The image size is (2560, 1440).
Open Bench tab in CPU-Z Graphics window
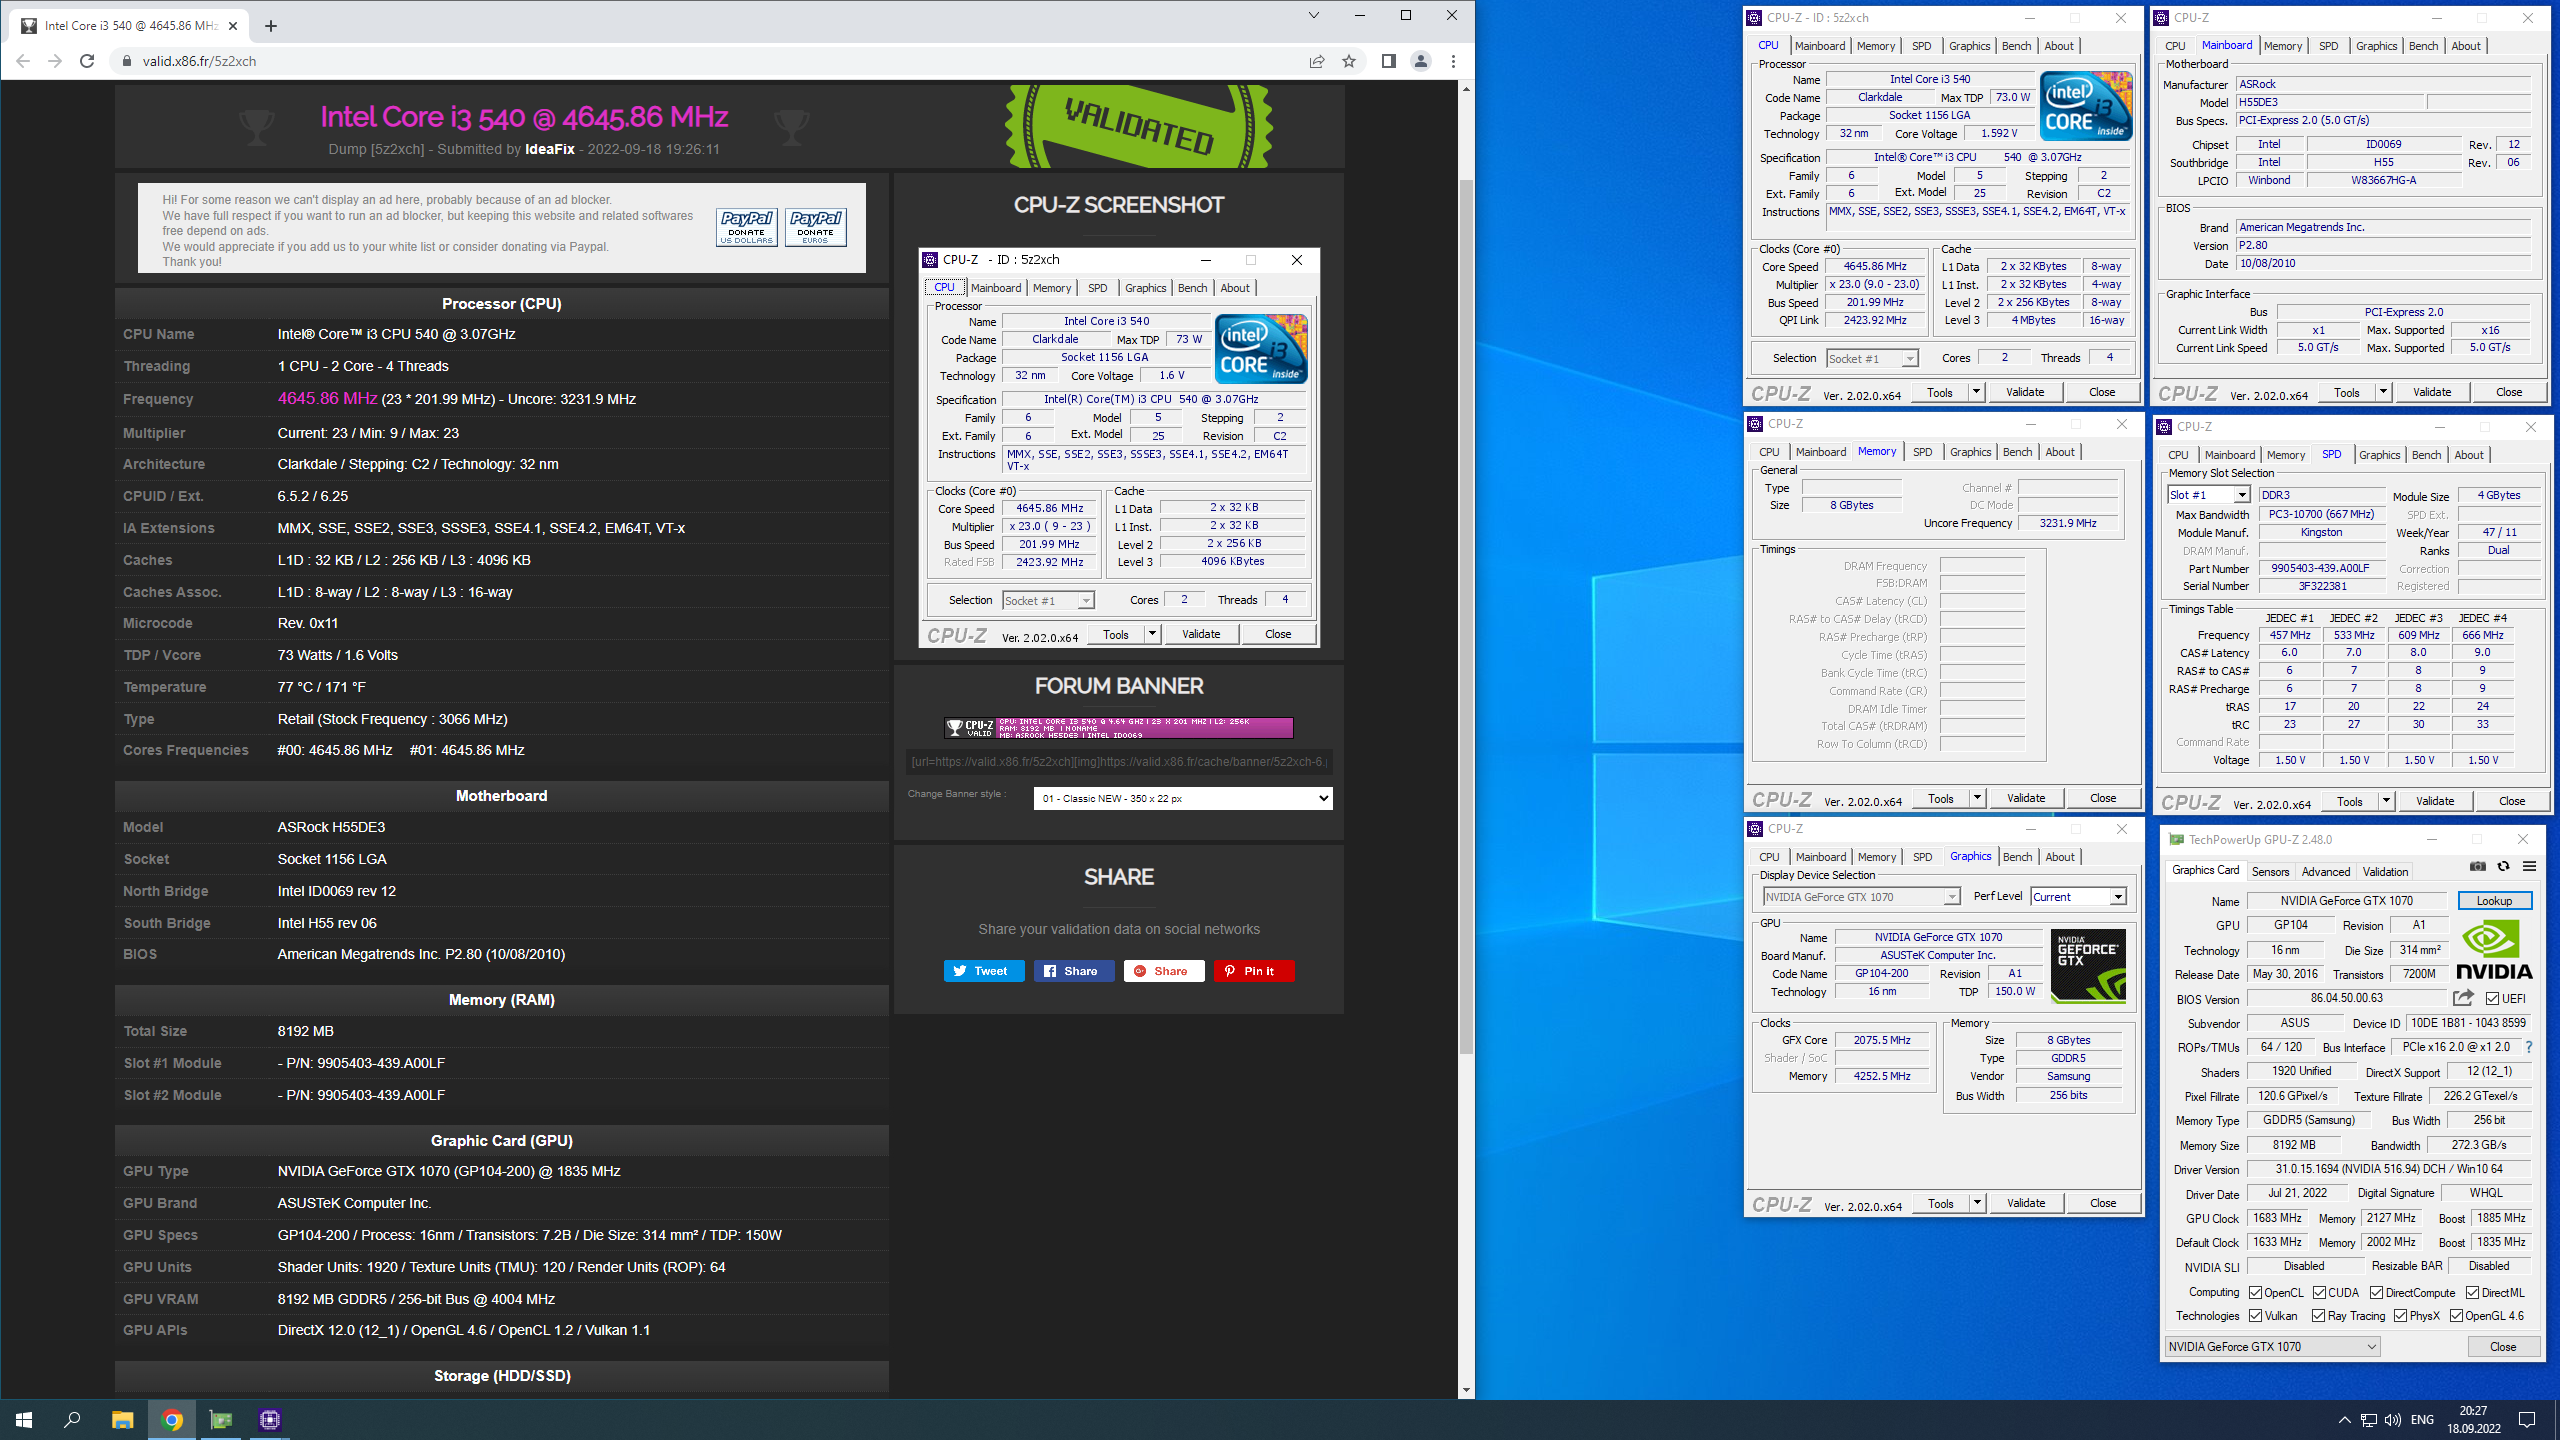[2017, 857]
